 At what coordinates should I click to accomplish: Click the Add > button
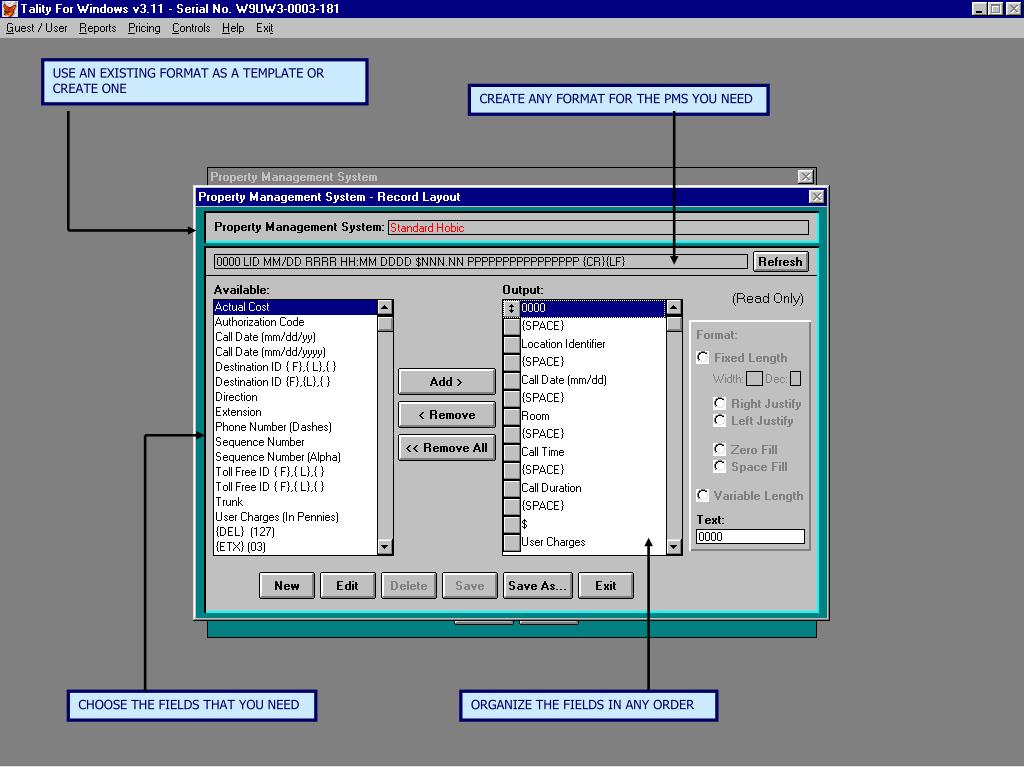tap(447, 381)
